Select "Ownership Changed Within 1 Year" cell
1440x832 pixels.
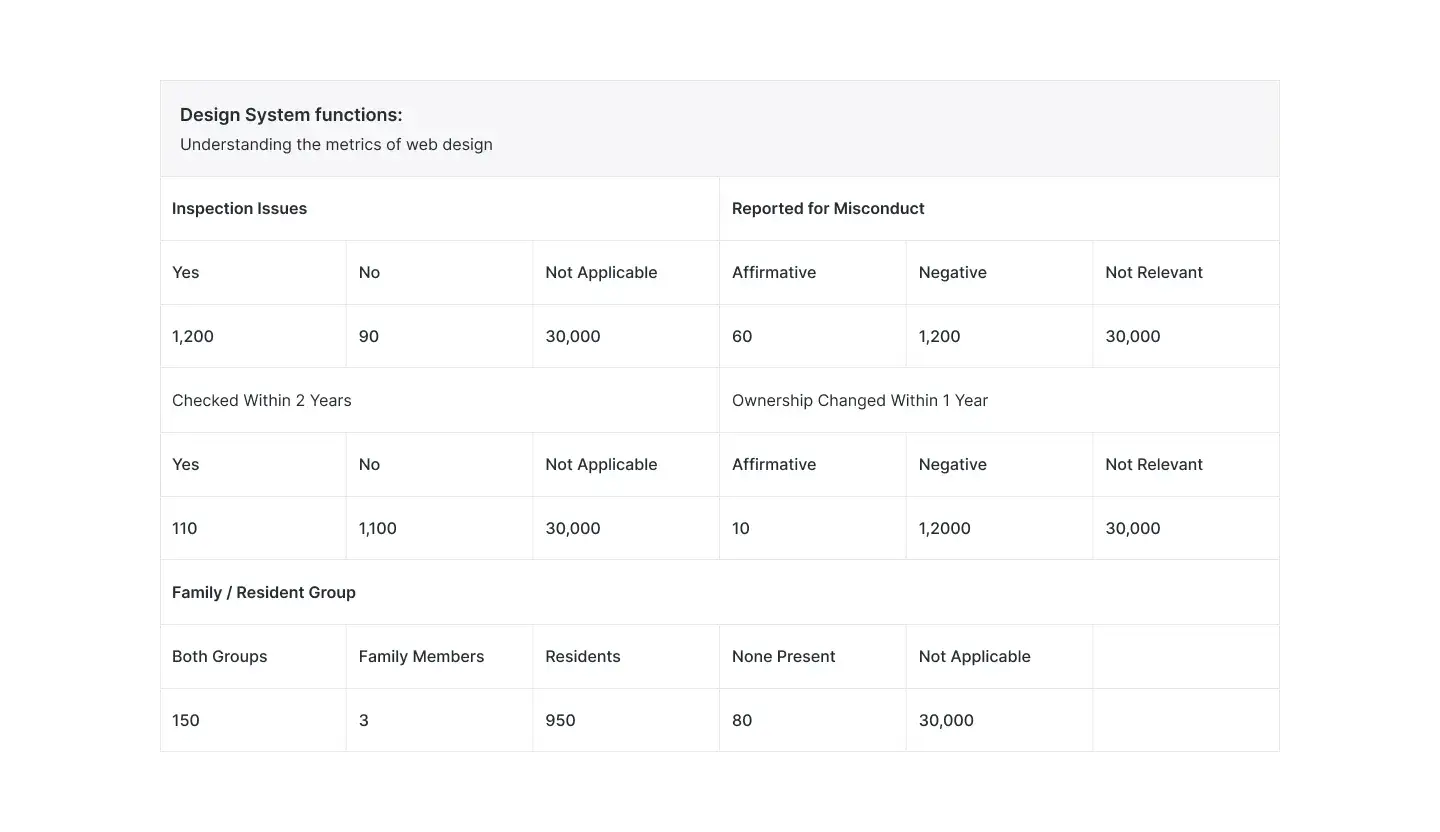pos(860,400)
